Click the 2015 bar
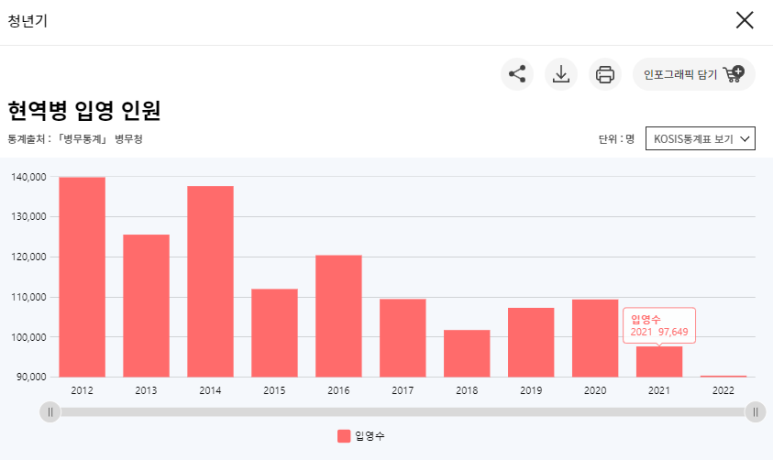This screenshot has height=460, width=773. tap(274, 333)
